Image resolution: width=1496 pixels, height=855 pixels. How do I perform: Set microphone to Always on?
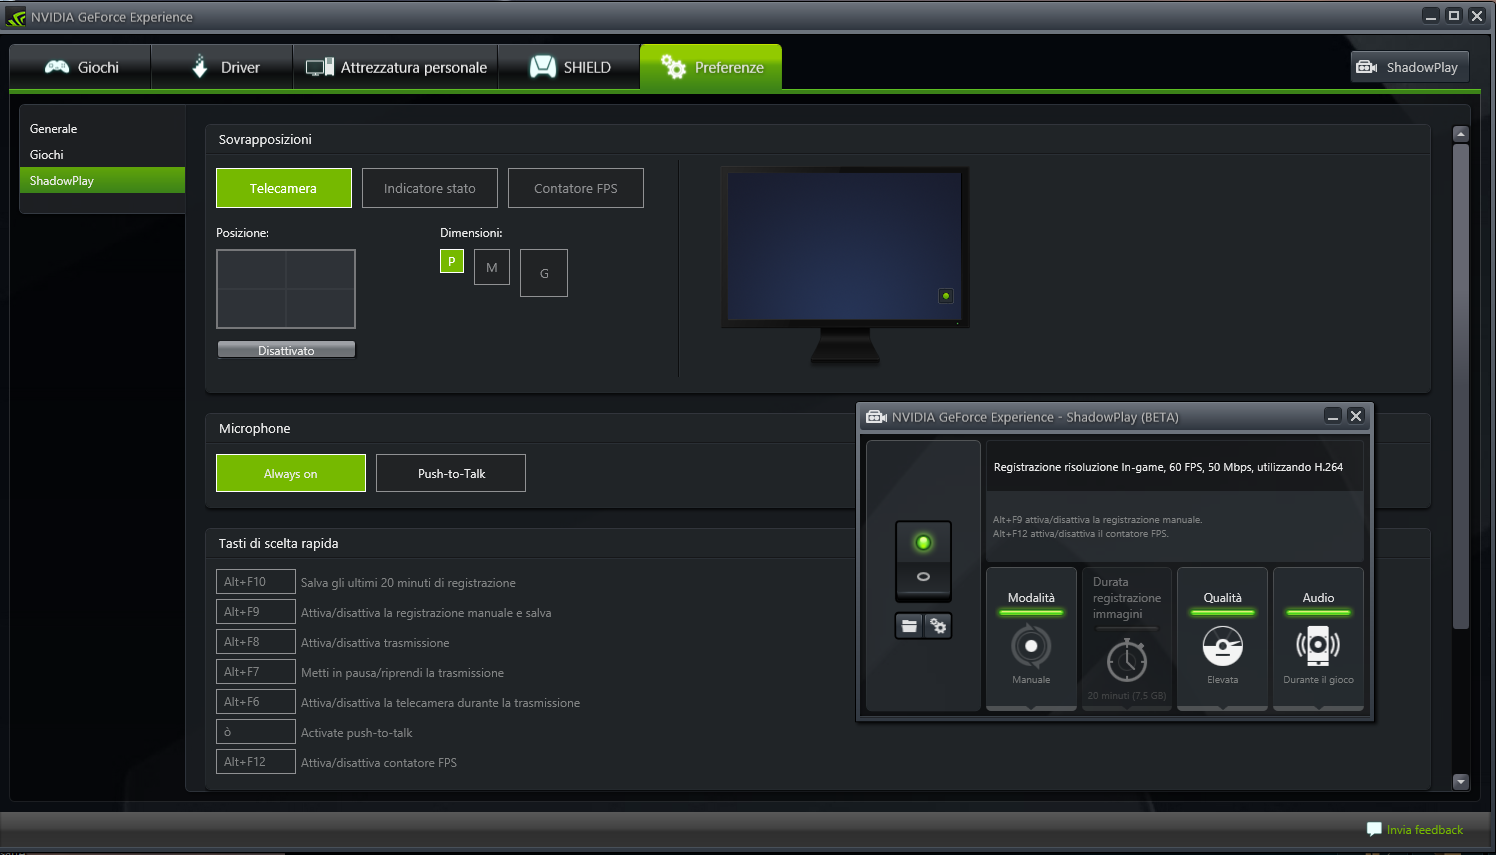click(x=291, y=473)
